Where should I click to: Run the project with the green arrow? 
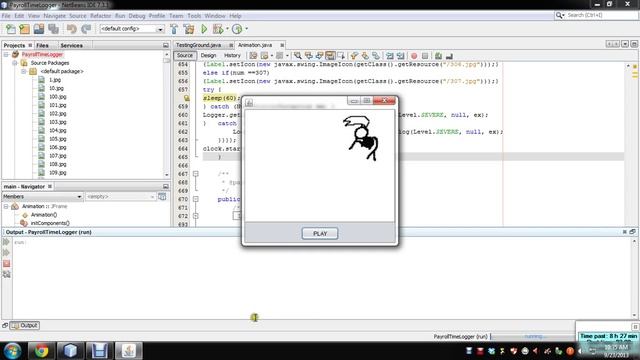[204, 29]
